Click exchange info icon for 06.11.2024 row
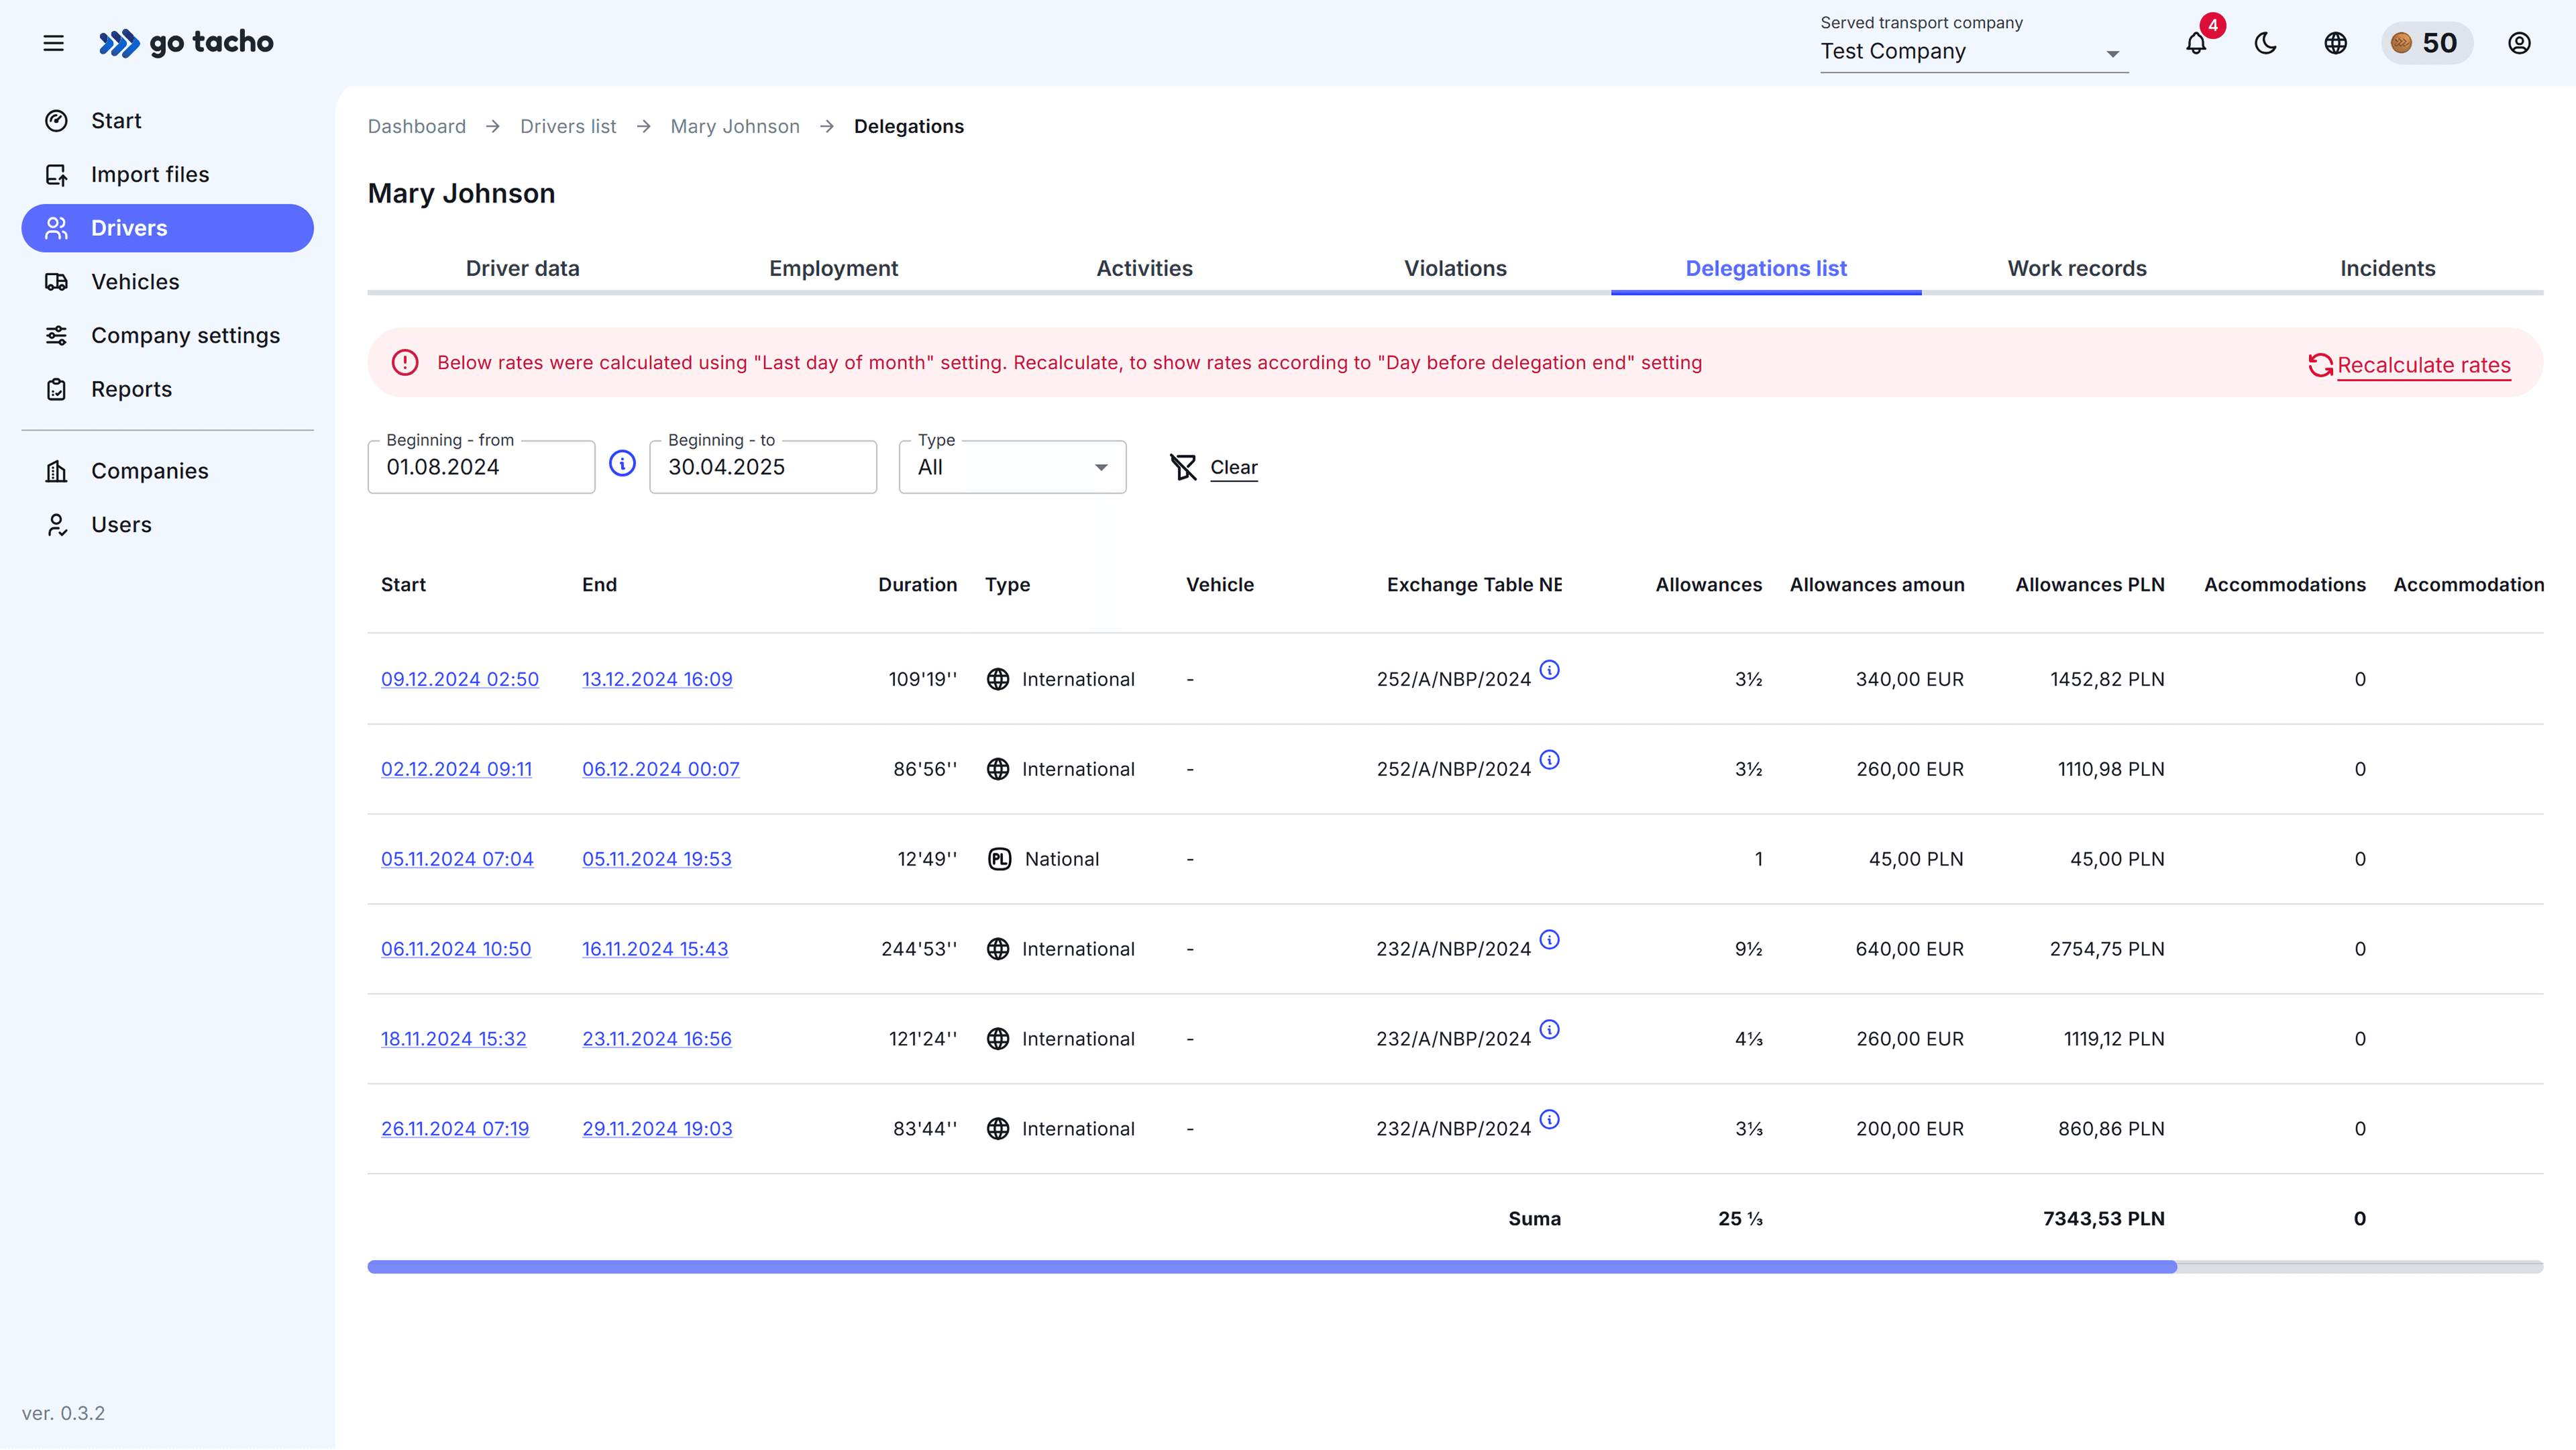 1549,940
